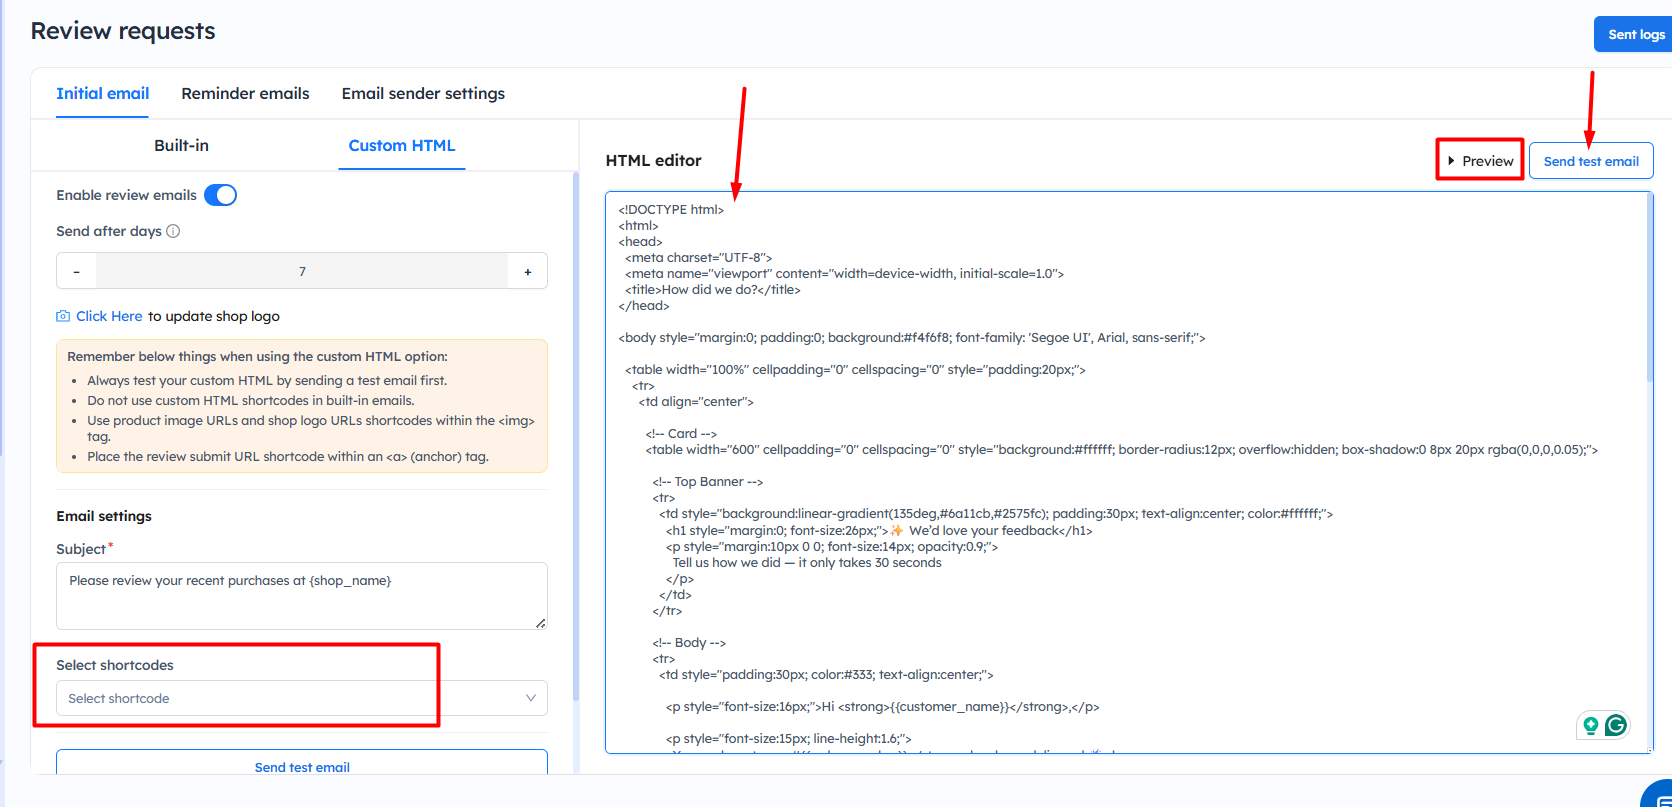This screenshot has width=1672, height=807.
Task: Click into the Subject text field
Action: (x=300, y=595)
